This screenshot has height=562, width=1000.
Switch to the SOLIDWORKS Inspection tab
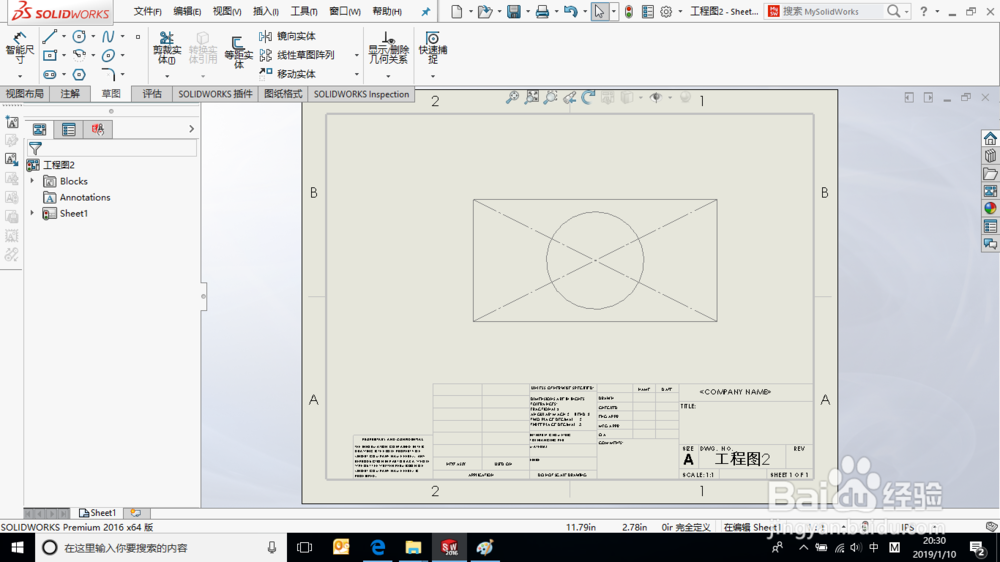(x=361, y=94)
